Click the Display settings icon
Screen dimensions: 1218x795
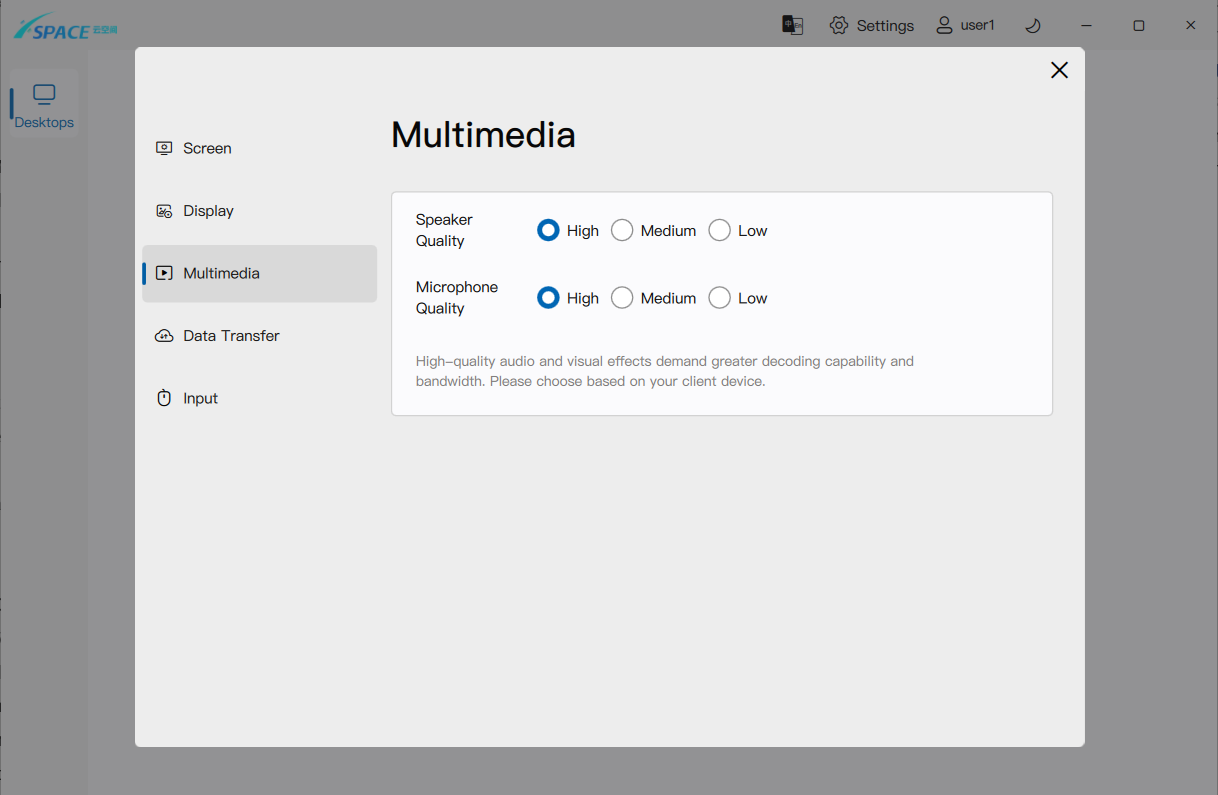click(x=164, y=211)
